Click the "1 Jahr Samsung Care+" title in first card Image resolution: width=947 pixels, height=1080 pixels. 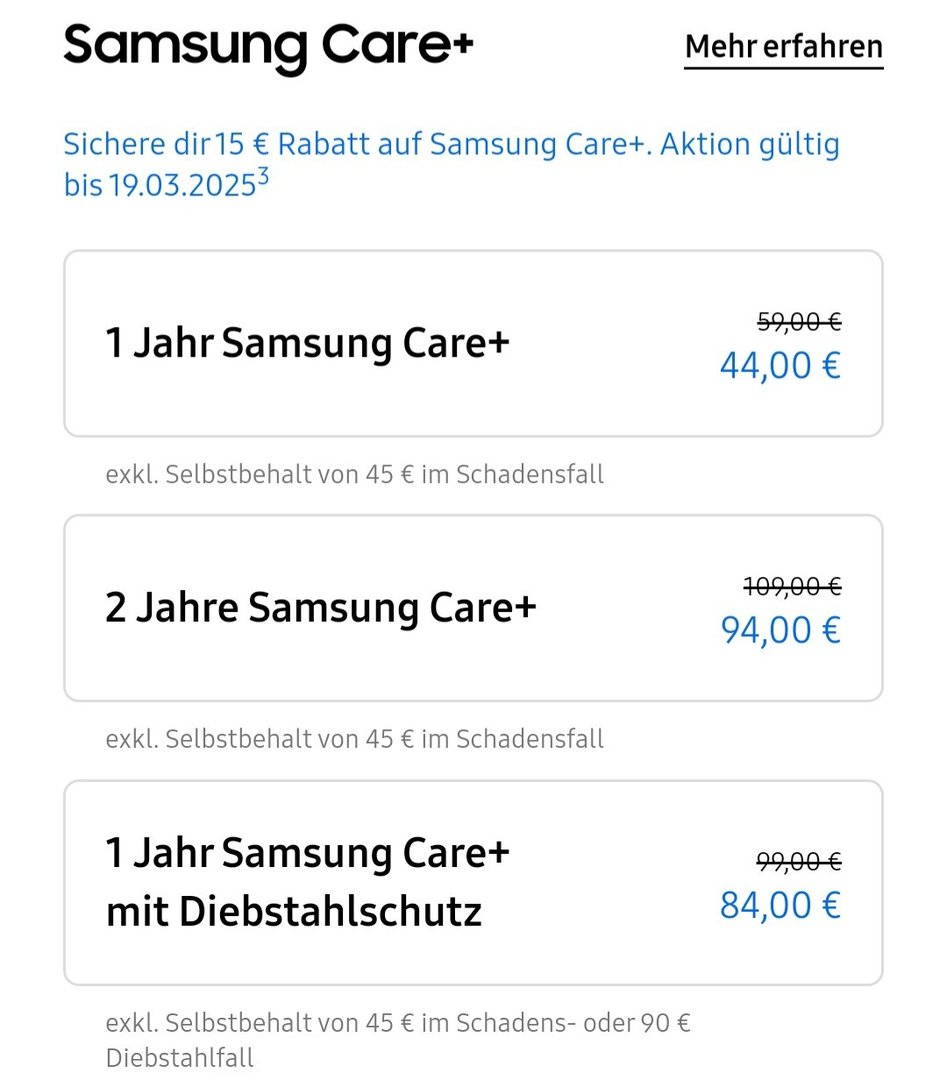tap(307, 343)
